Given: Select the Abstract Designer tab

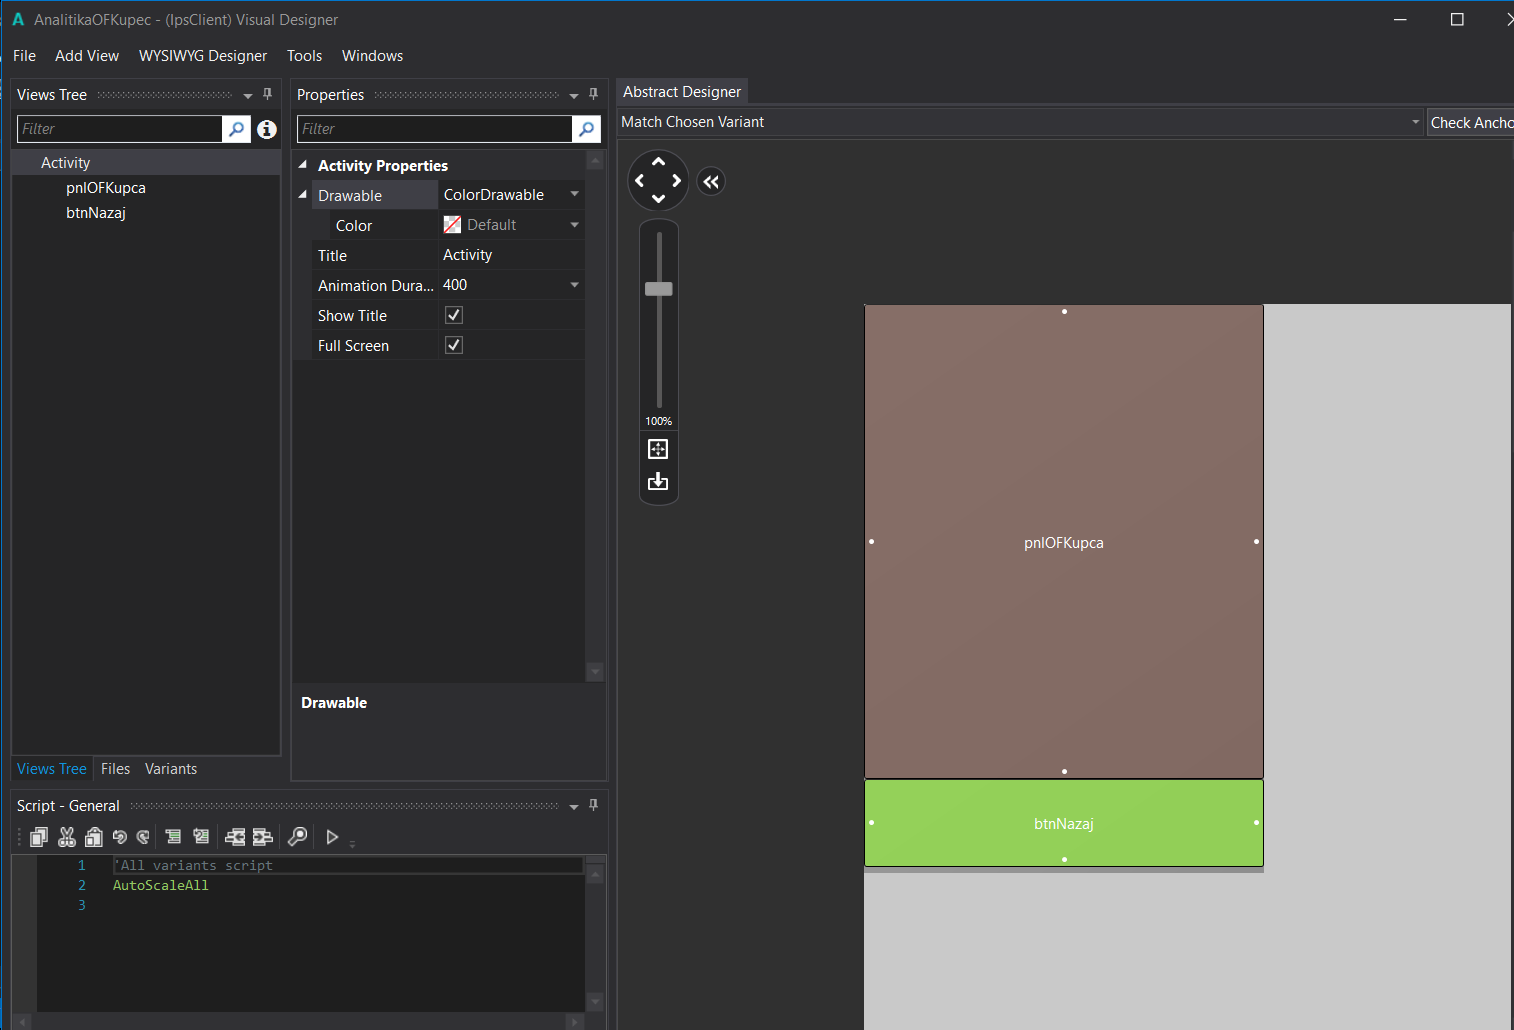Looking at the screenshot, I should pyautogui.click(x=682, y=92).
